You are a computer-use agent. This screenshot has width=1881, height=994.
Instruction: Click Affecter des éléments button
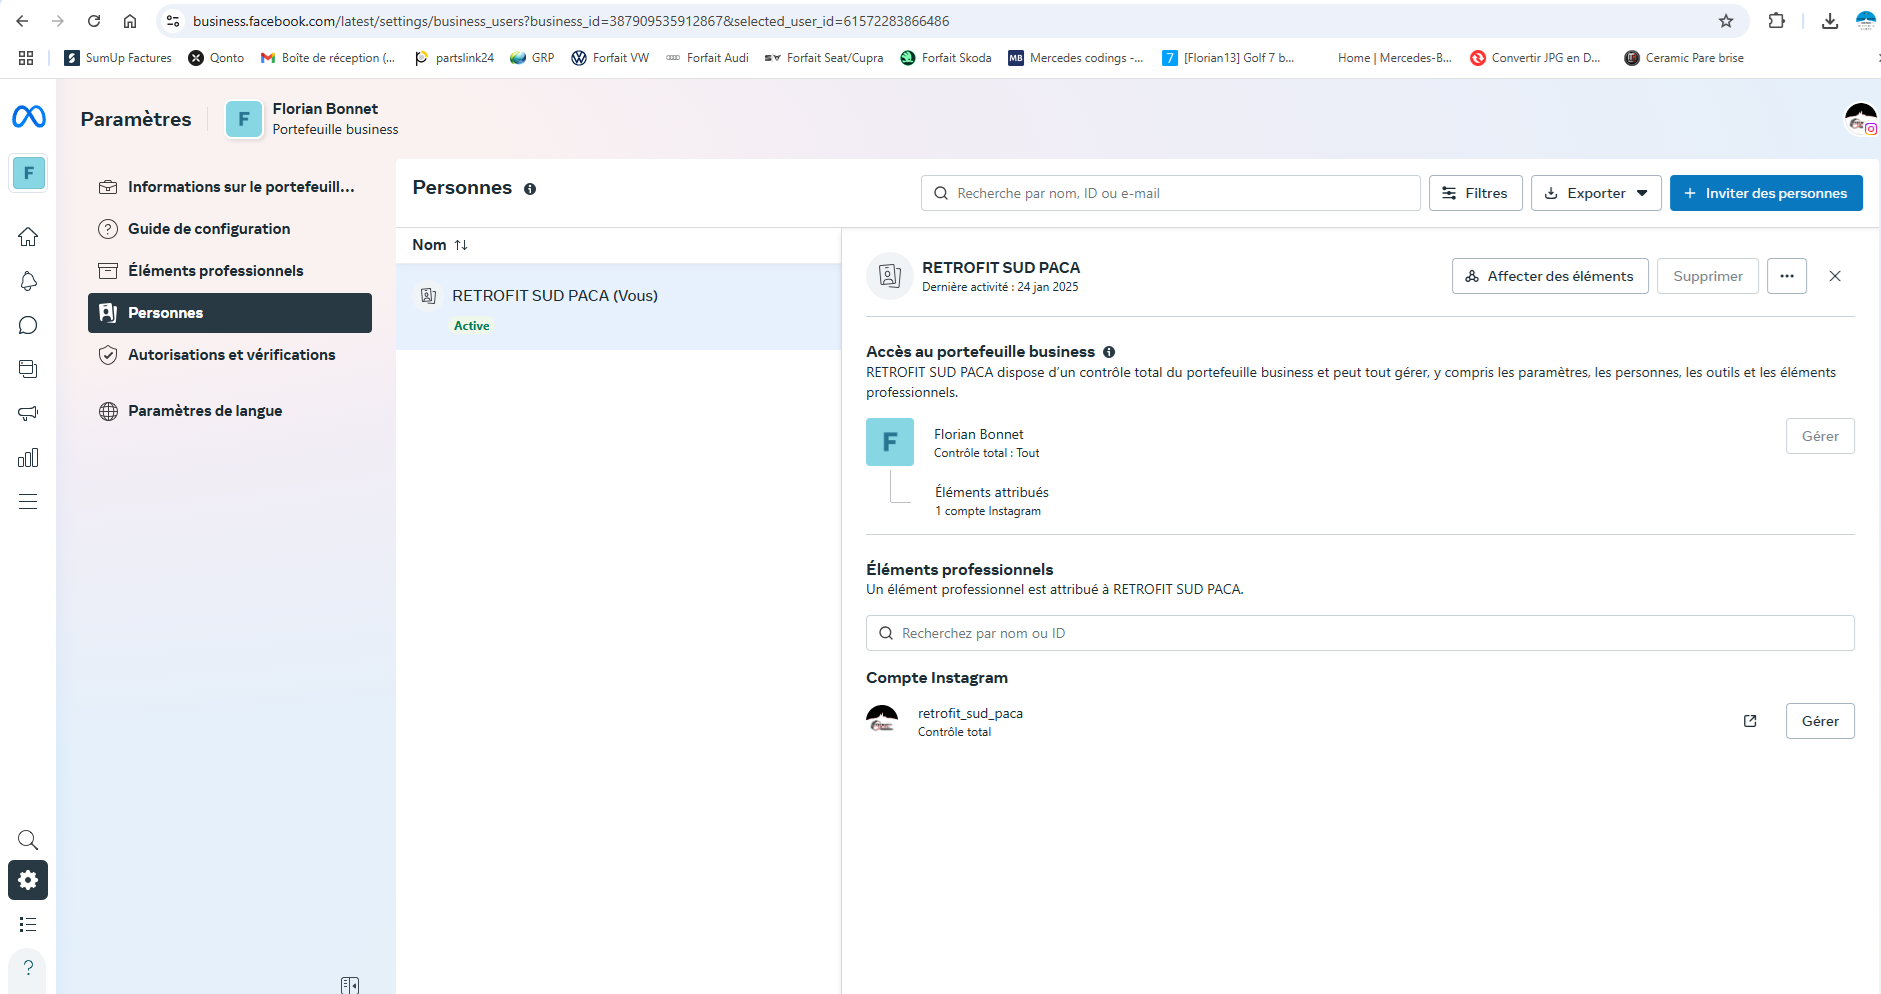pos(1550,276)
